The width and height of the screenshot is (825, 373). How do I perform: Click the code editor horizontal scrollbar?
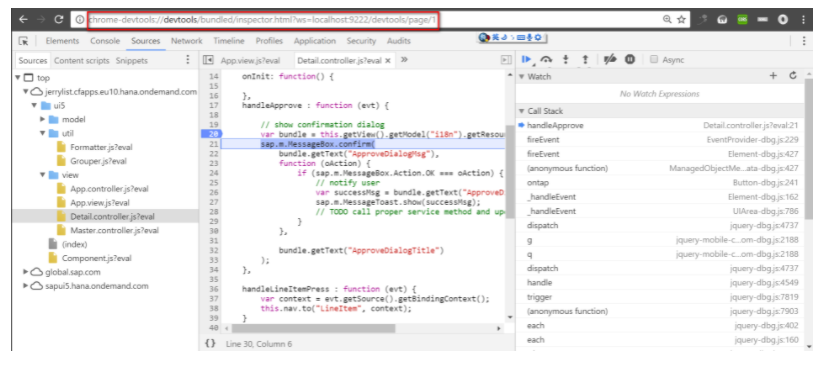[313, 328]
